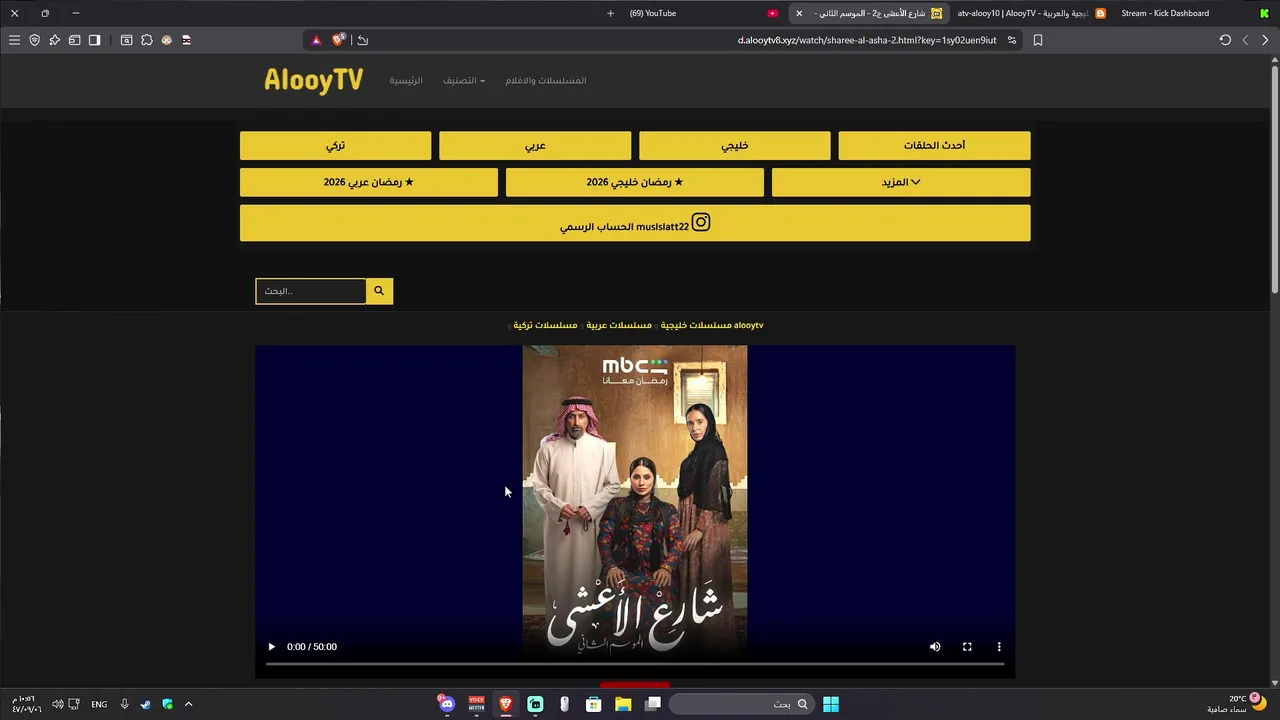Click the تركي category button
1280x720 pixels.
(335, 145)
